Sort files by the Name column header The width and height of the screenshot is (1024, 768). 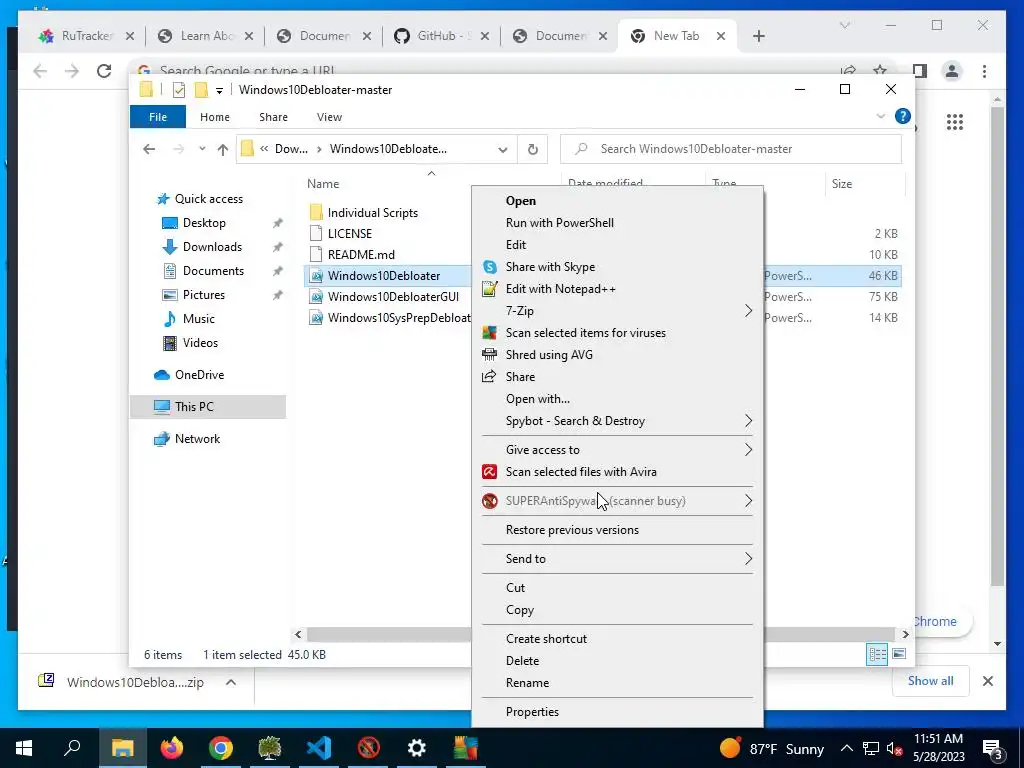point(323,184)
